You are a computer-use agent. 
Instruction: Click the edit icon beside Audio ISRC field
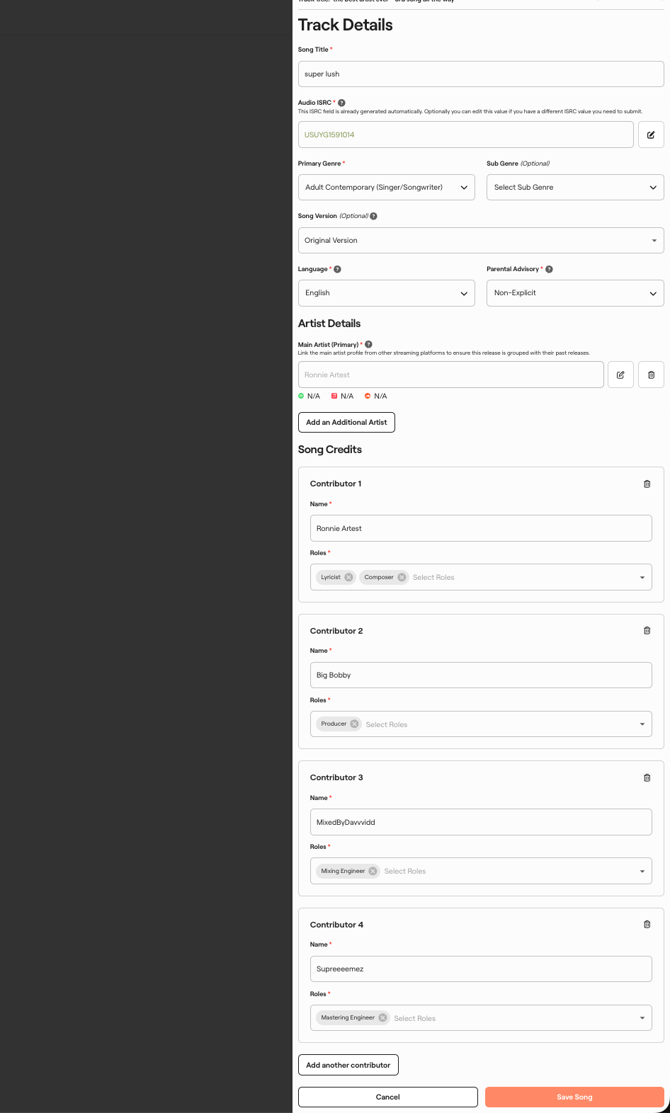click(651, 134)
